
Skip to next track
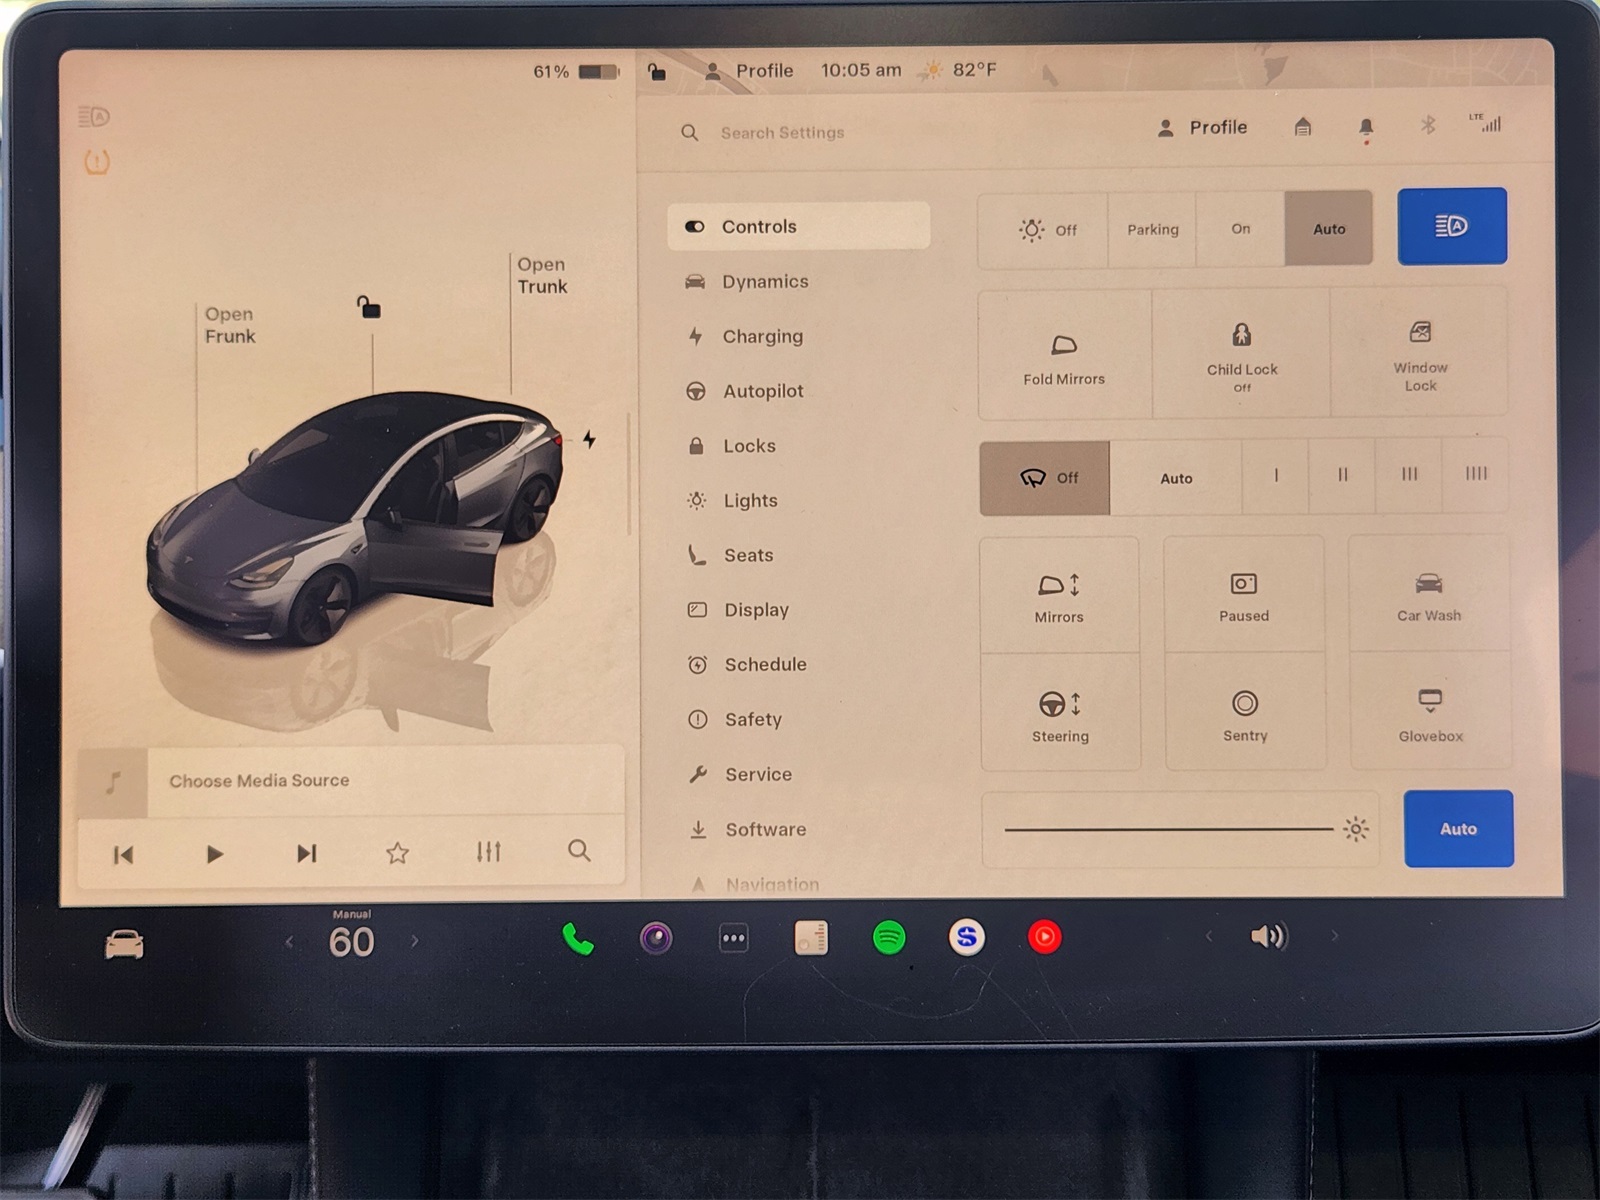click(x=306, y=853)
